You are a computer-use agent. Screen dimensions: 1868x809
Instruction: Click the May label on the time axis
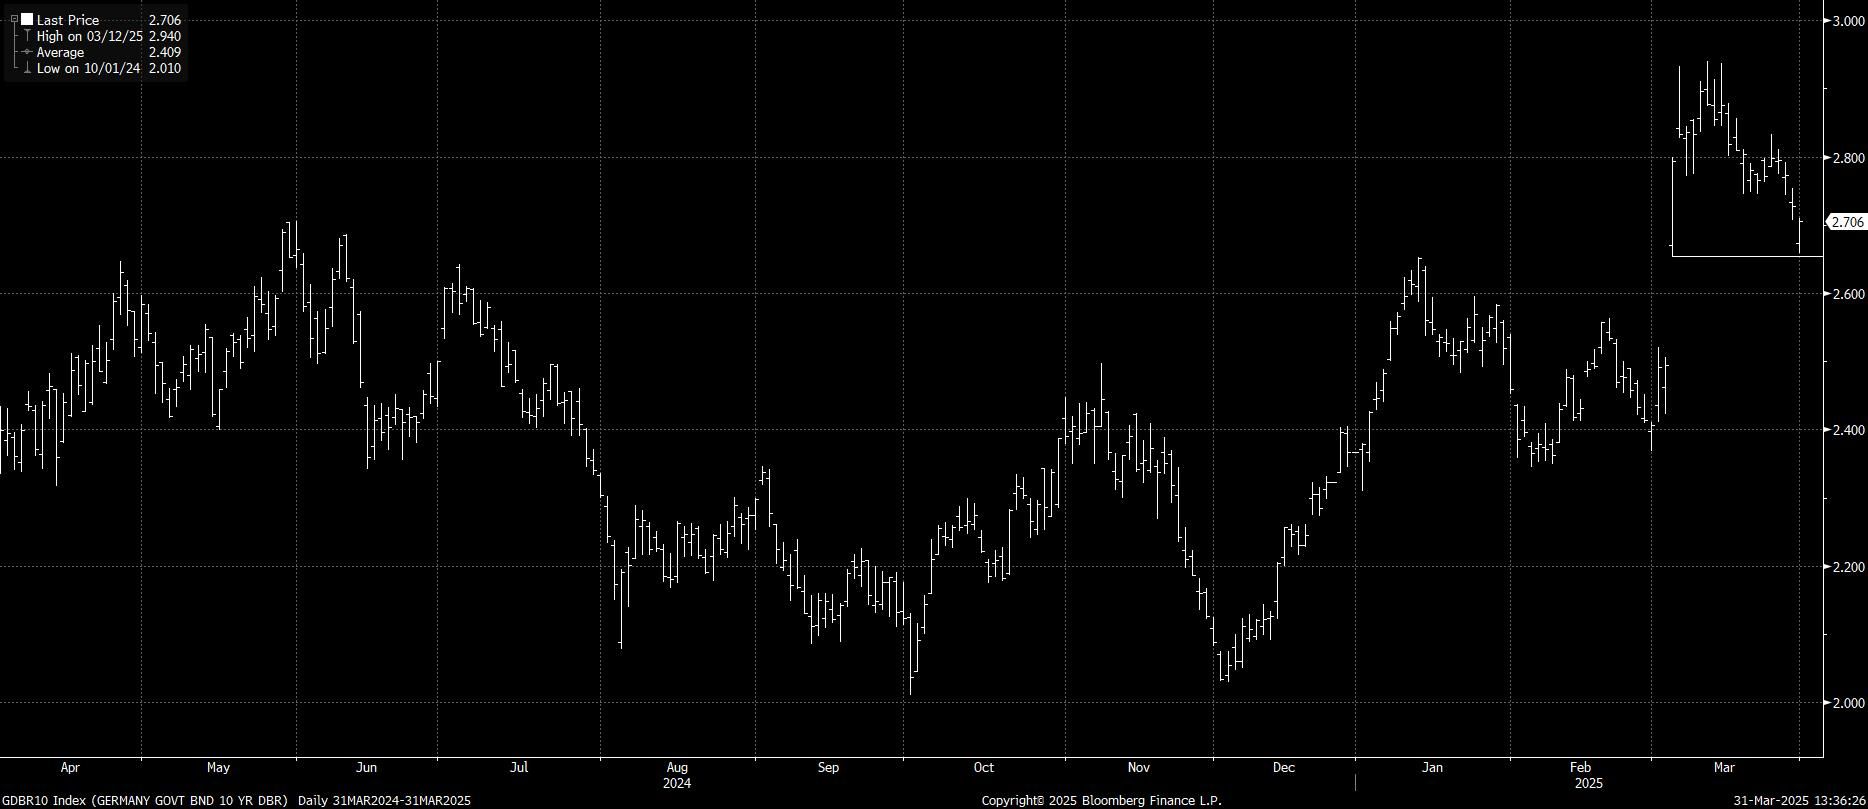click(x=218, y=768)
